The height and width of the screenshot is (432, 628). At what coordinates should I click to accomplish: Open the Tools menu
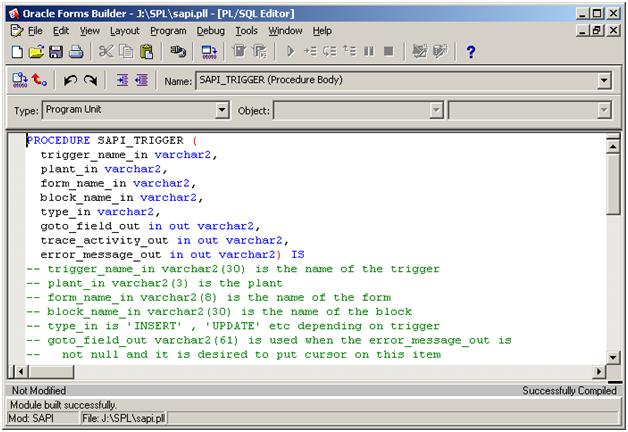246,31
